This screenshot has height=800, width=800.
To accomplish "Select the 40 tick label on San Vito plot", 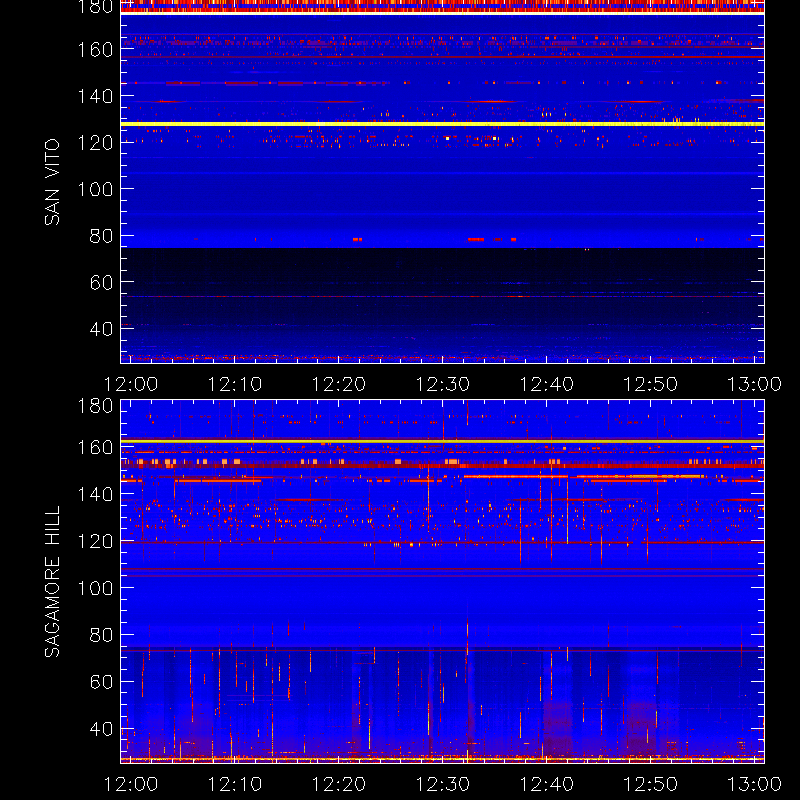I will coord(101,329).
